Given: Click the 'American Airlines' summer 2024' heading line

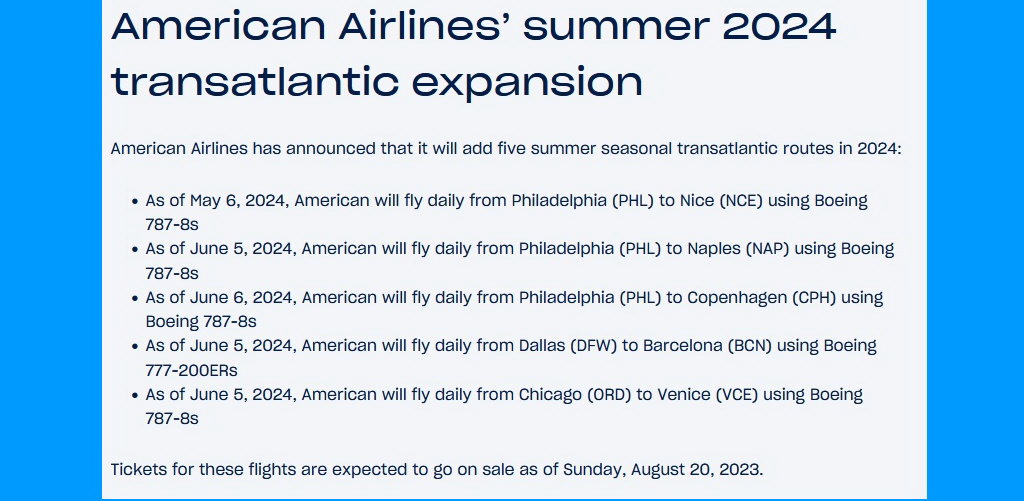Looking at the screenshot, I should [x=473, y=26].
